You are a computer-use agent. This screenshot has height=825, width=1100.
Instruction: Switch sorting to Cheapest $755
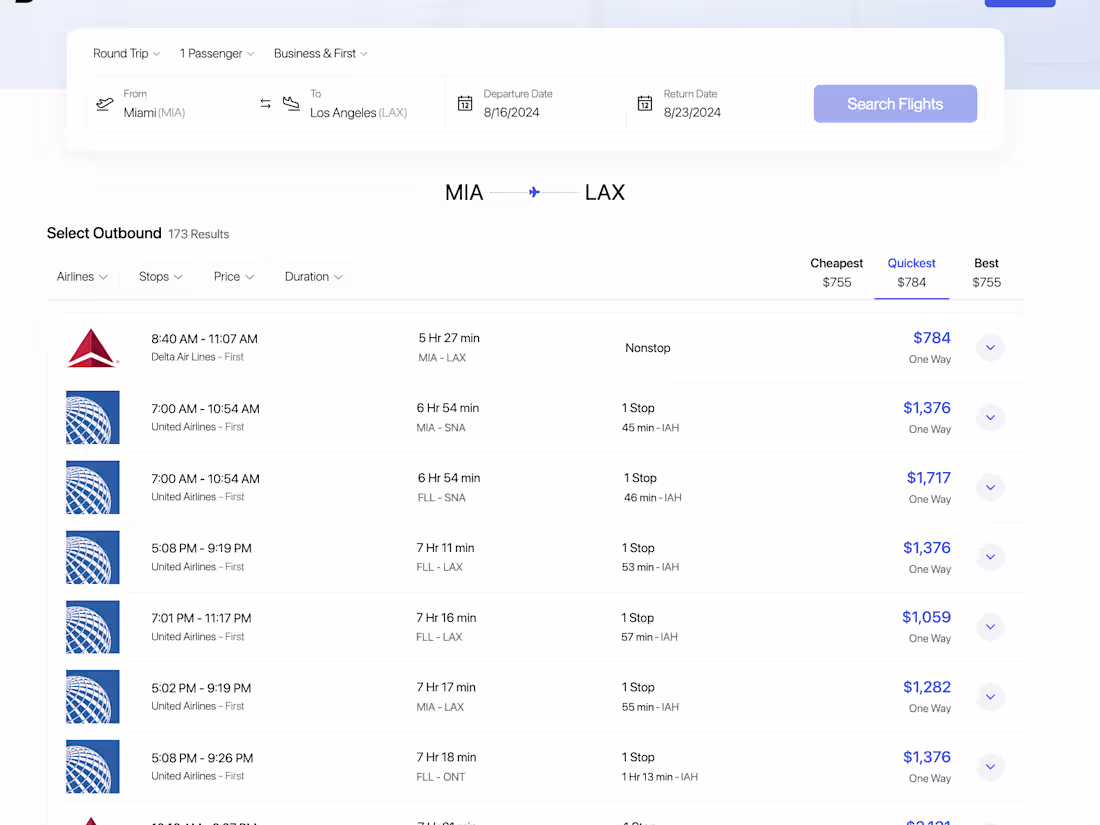(836, 272)
